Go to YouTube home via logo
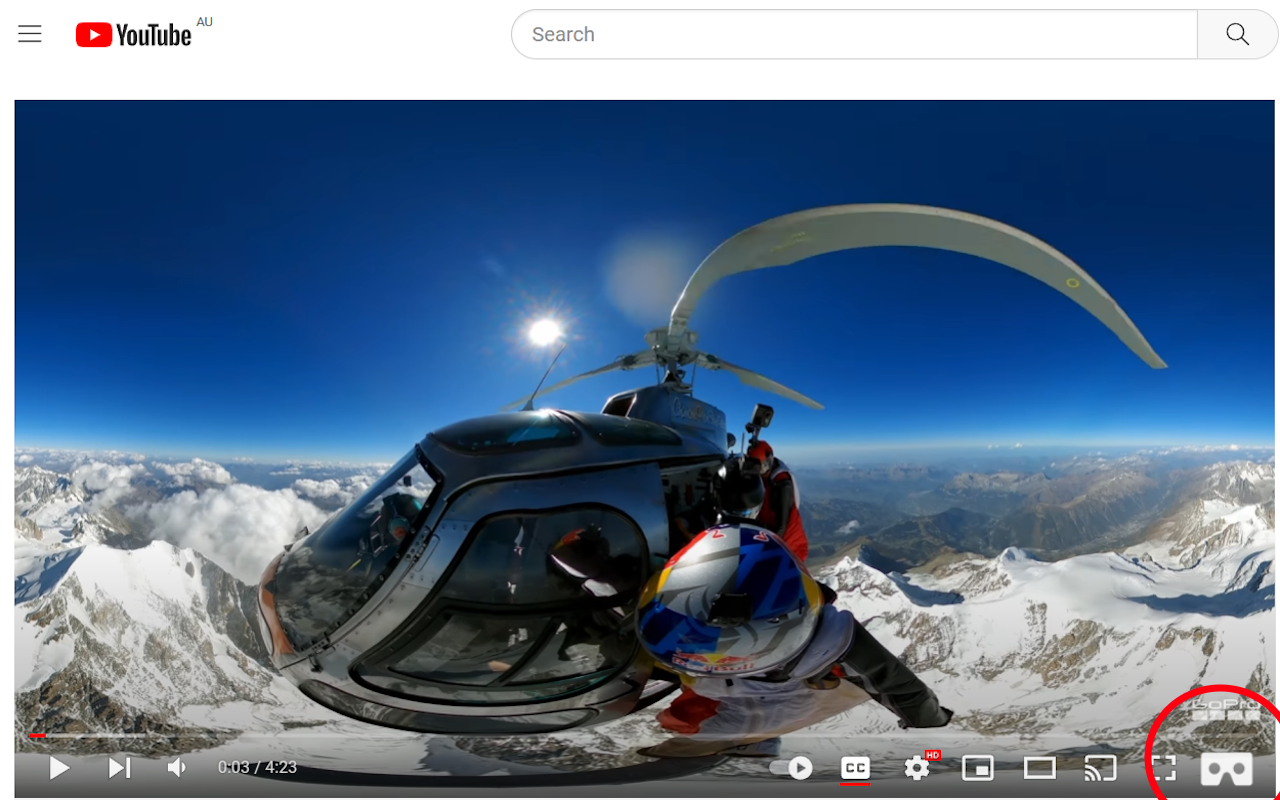Image resolution: width=1280 pixels, height=800 pixels. tap(133, 35)
